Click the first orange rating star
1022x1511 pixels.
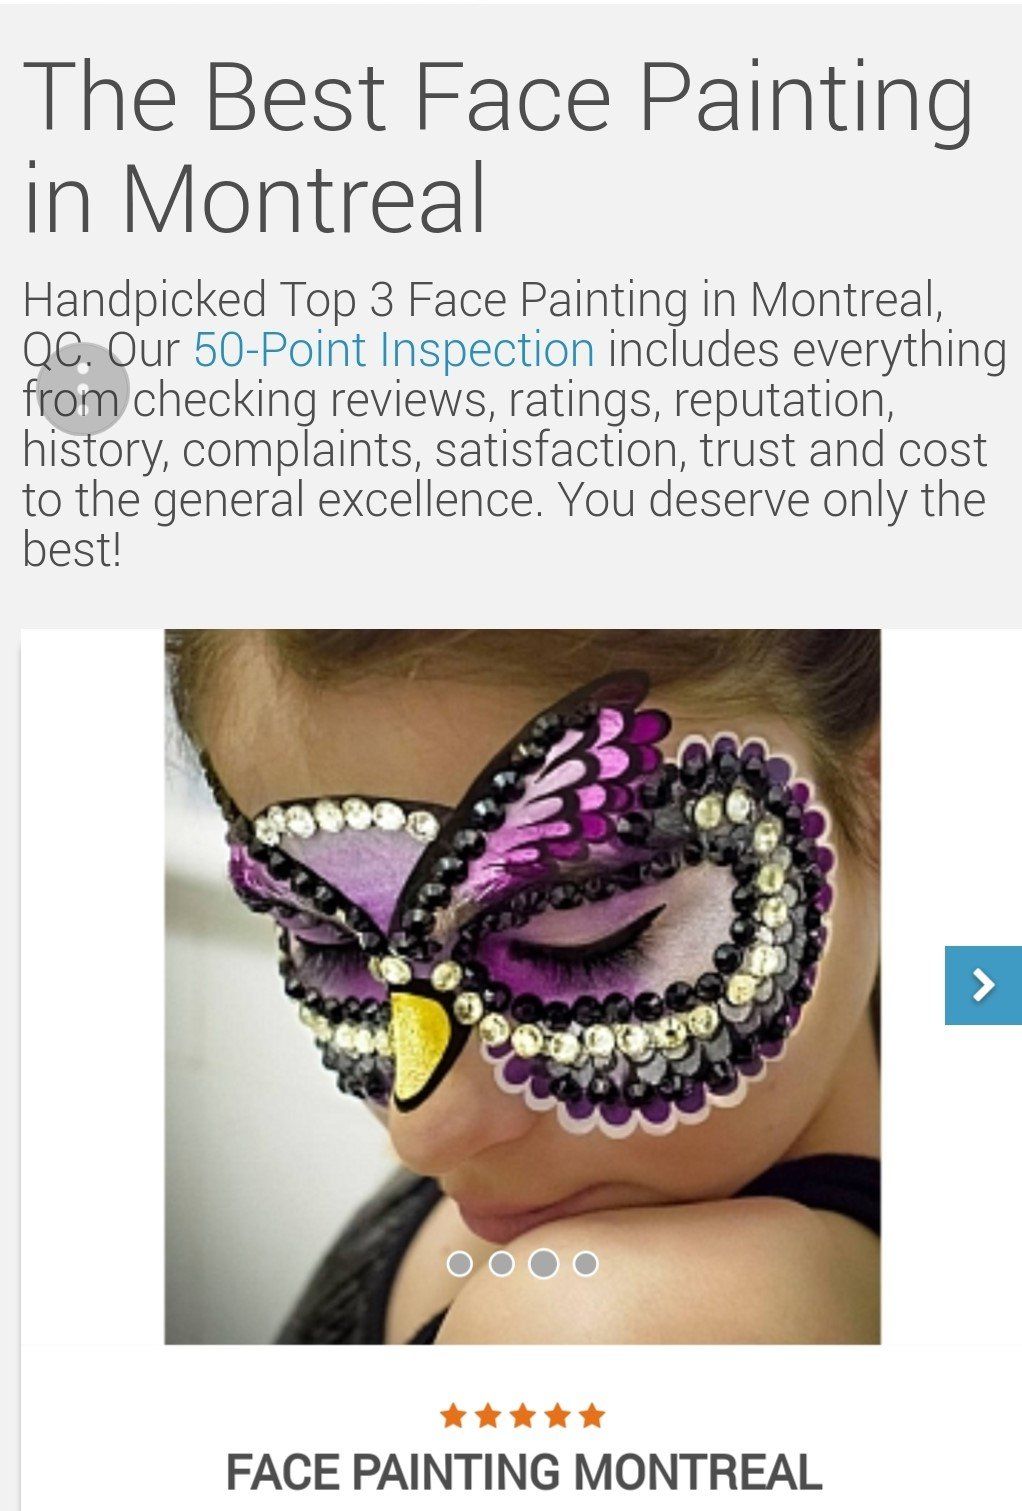453,1415
